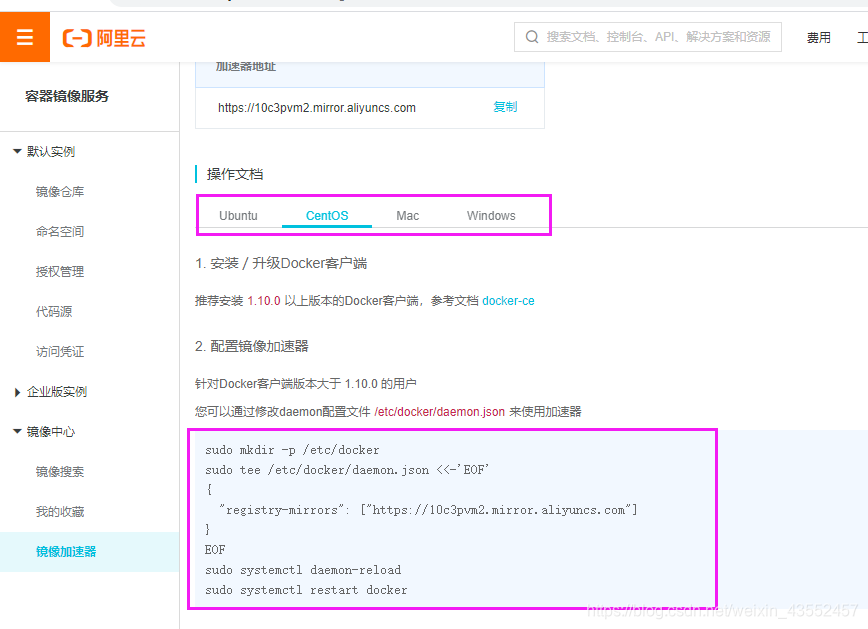This screenshot has width=868, height=629.
Task: Open 我的收藏 in the sidebar
Action: [x=60, y=512]
